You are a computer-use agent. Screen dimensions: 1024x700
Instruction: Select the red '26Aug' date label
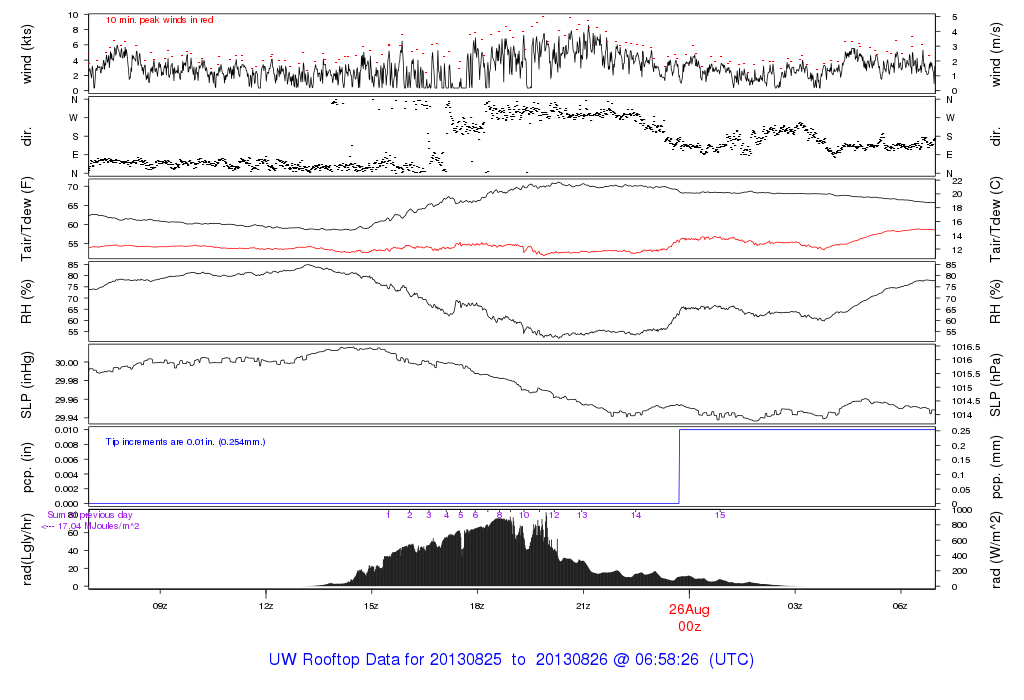[x=689, y=610]
